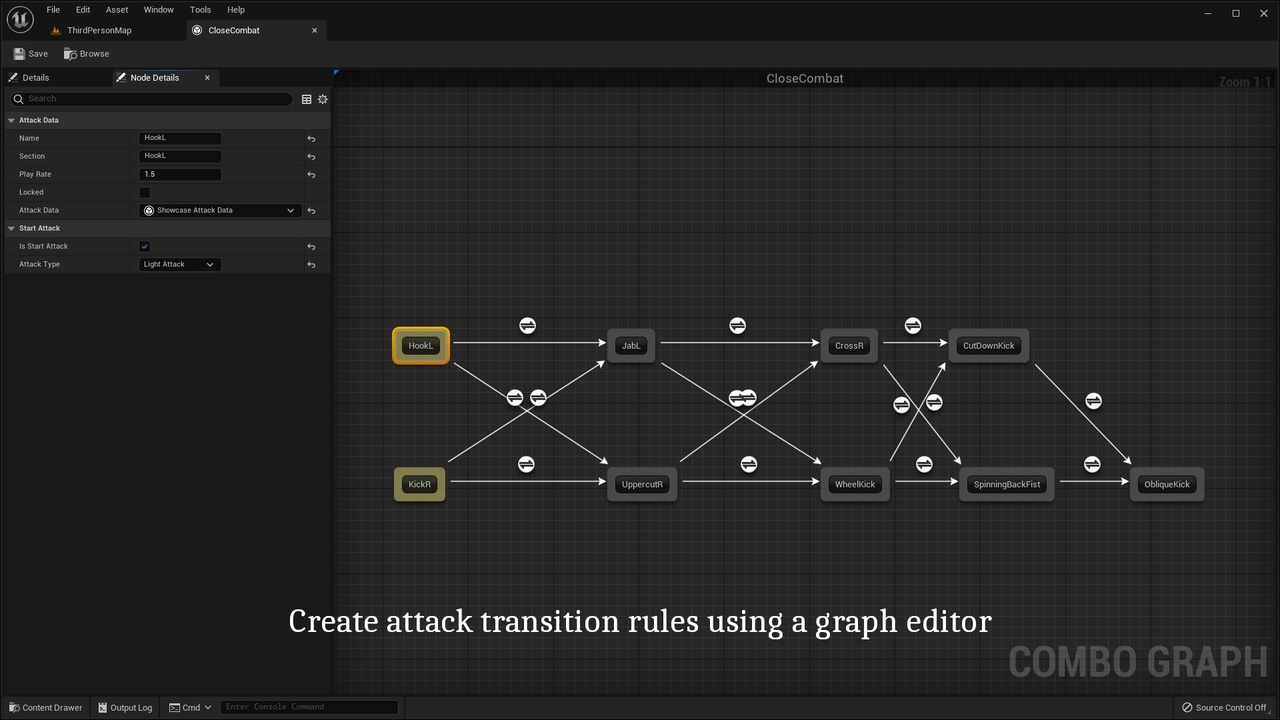Image resolution: width=1280 pixels, height=720 pixels.
Task: Click transition icon between UppercutR and WheelKick
Action: point(748,464)
